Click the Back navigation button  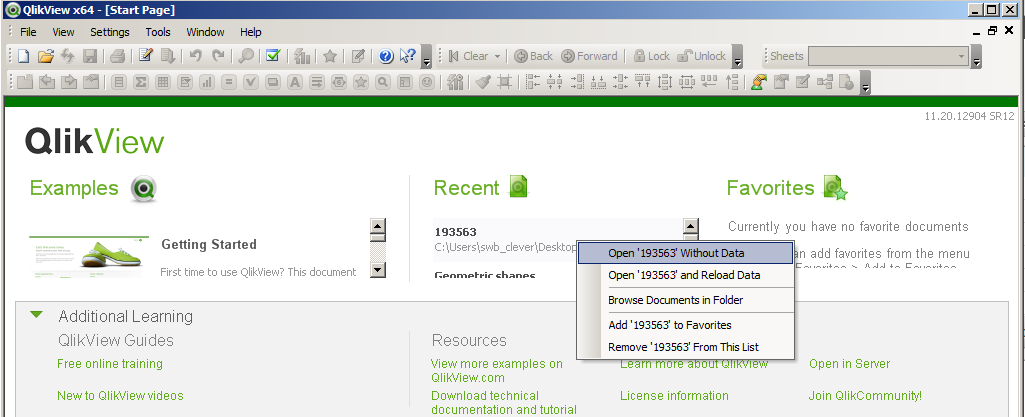coord(533,56)
